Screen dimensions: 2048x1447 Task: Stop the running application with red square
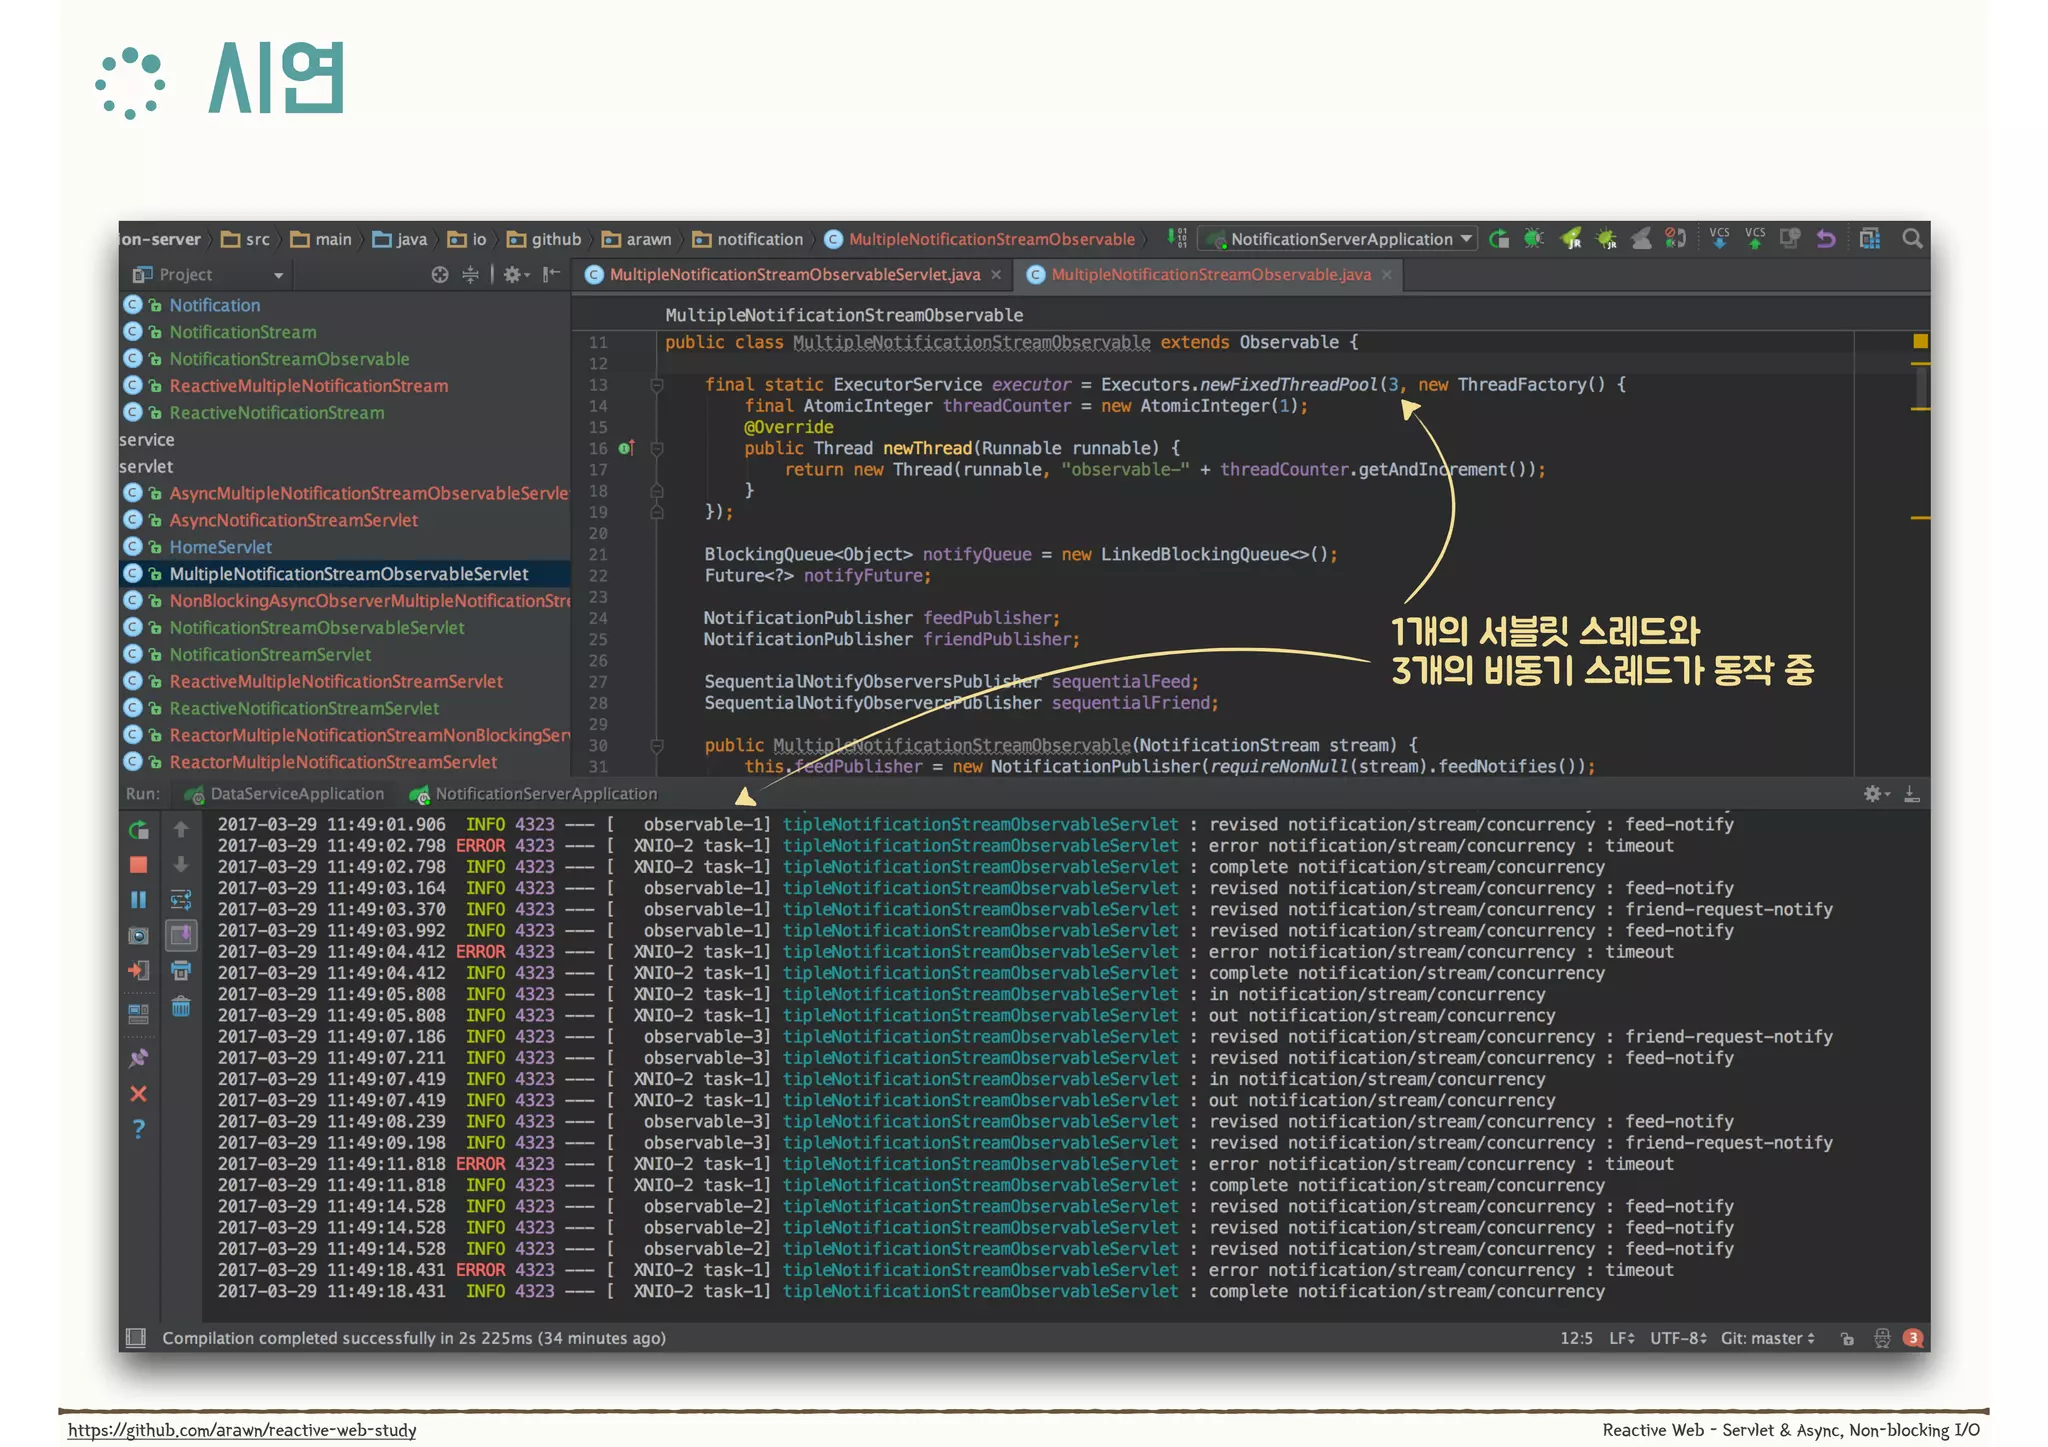click(138, 865)
